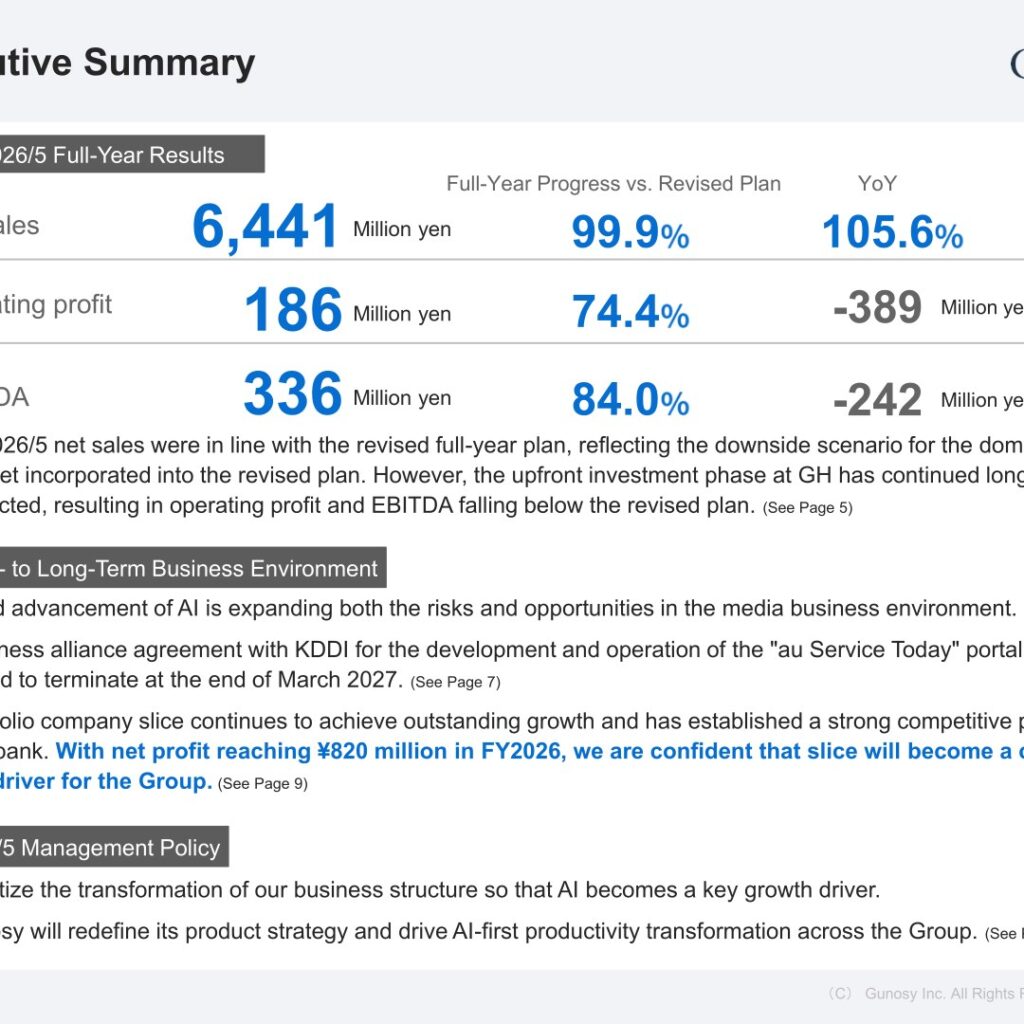Click the line "to terminate at the end of March 2027"
The width and height of the screenshot is (1024, 1024).
point(210,680)
